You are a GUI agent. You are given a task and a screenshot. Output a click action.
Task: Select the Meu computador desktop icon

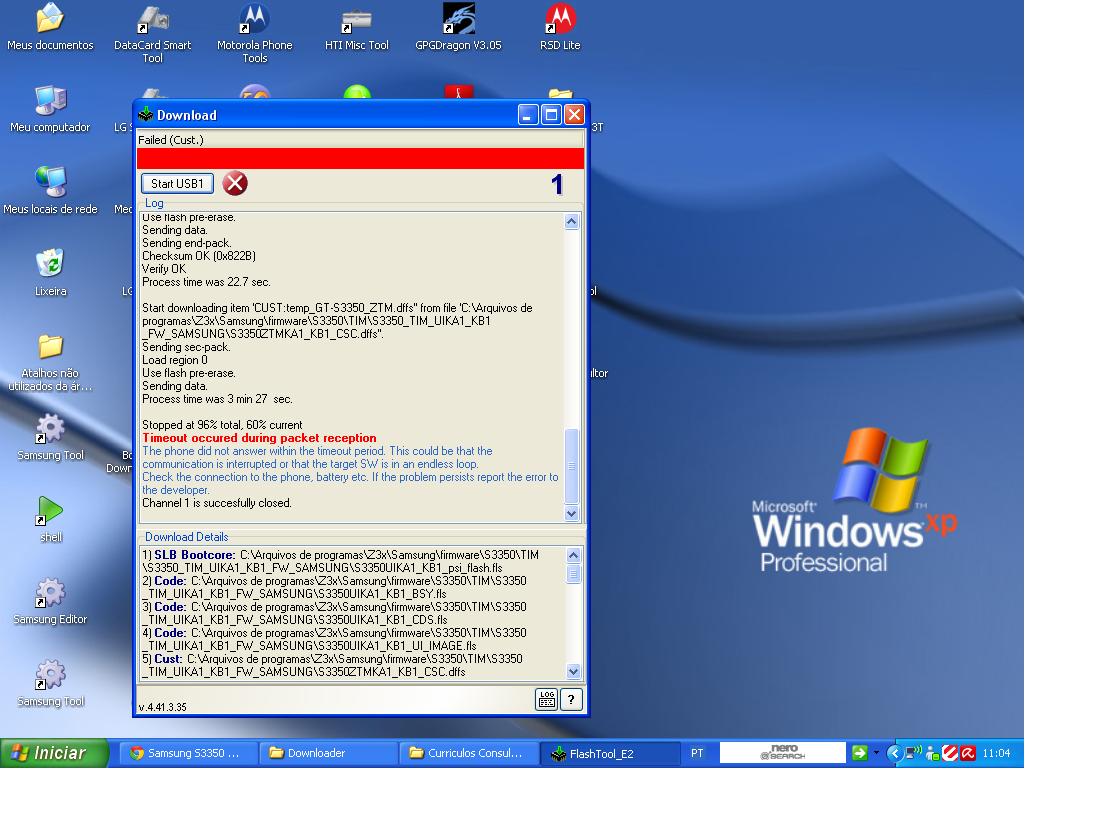pos(50,110)
